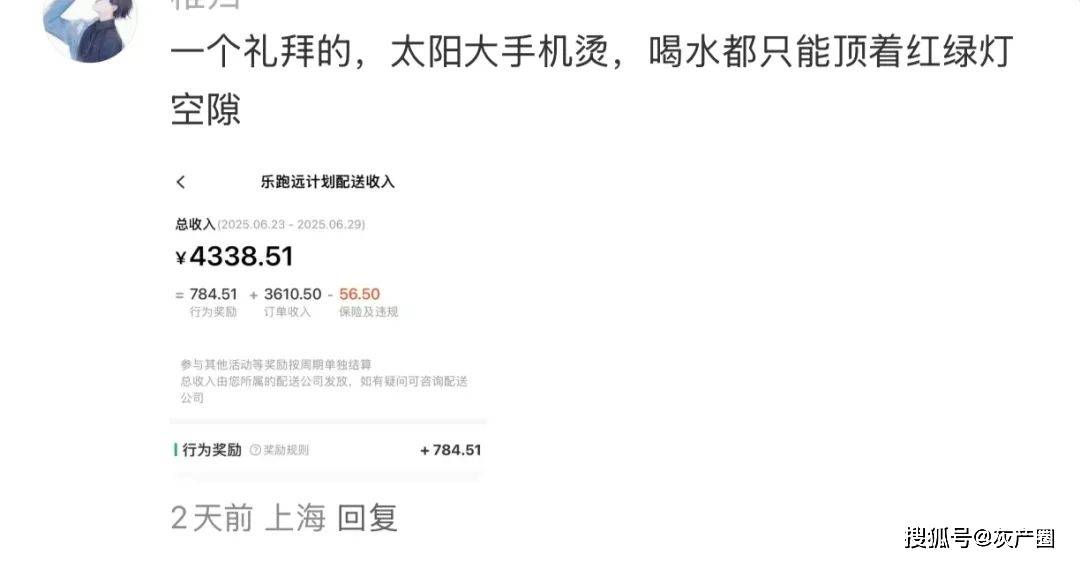Tap the back chevron beside 乐跑远计划配送收入
Screen dimensions: 1080x561
coord(180,182)
